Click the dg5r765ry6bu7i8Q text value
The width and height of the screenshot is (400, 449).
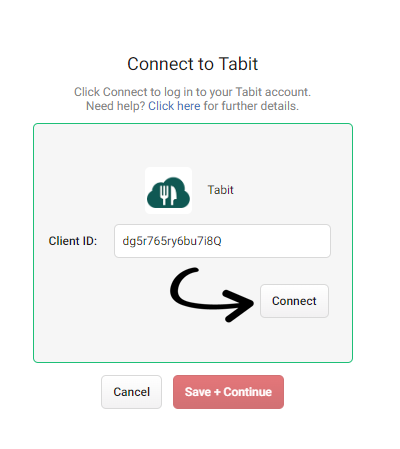[172, 241]
